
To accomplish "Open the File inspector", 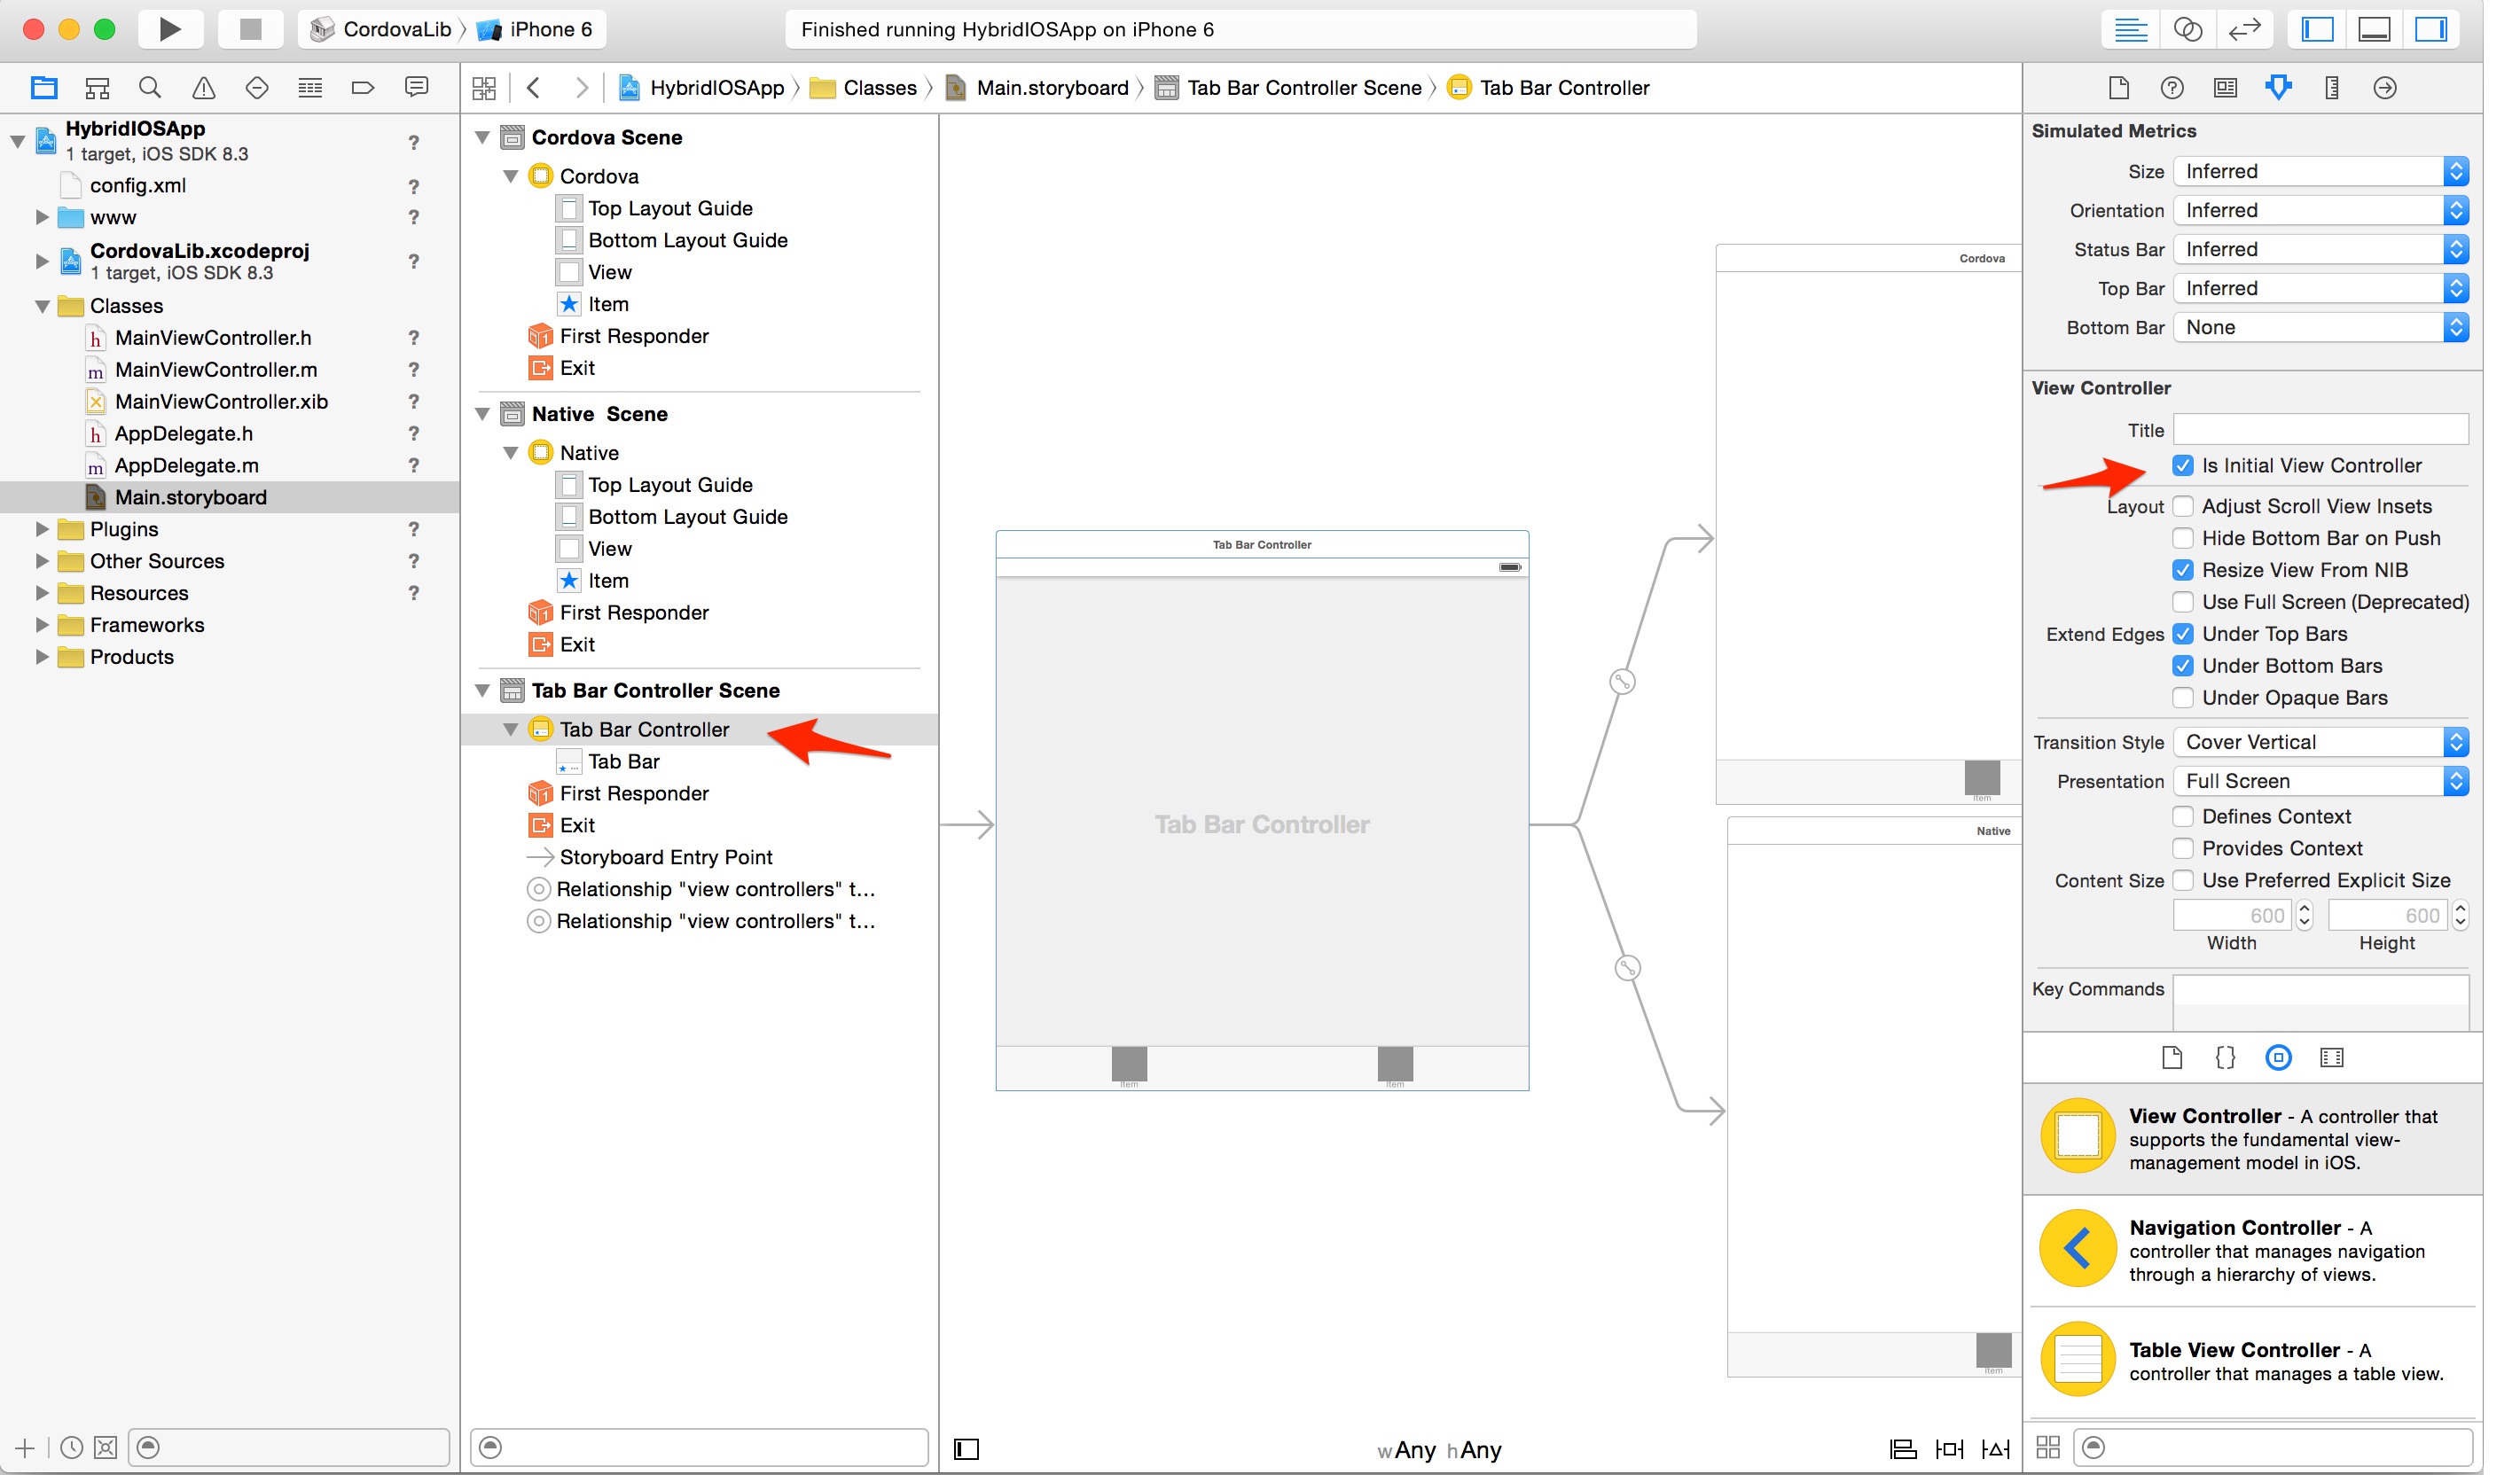I will pos(2118,88).
